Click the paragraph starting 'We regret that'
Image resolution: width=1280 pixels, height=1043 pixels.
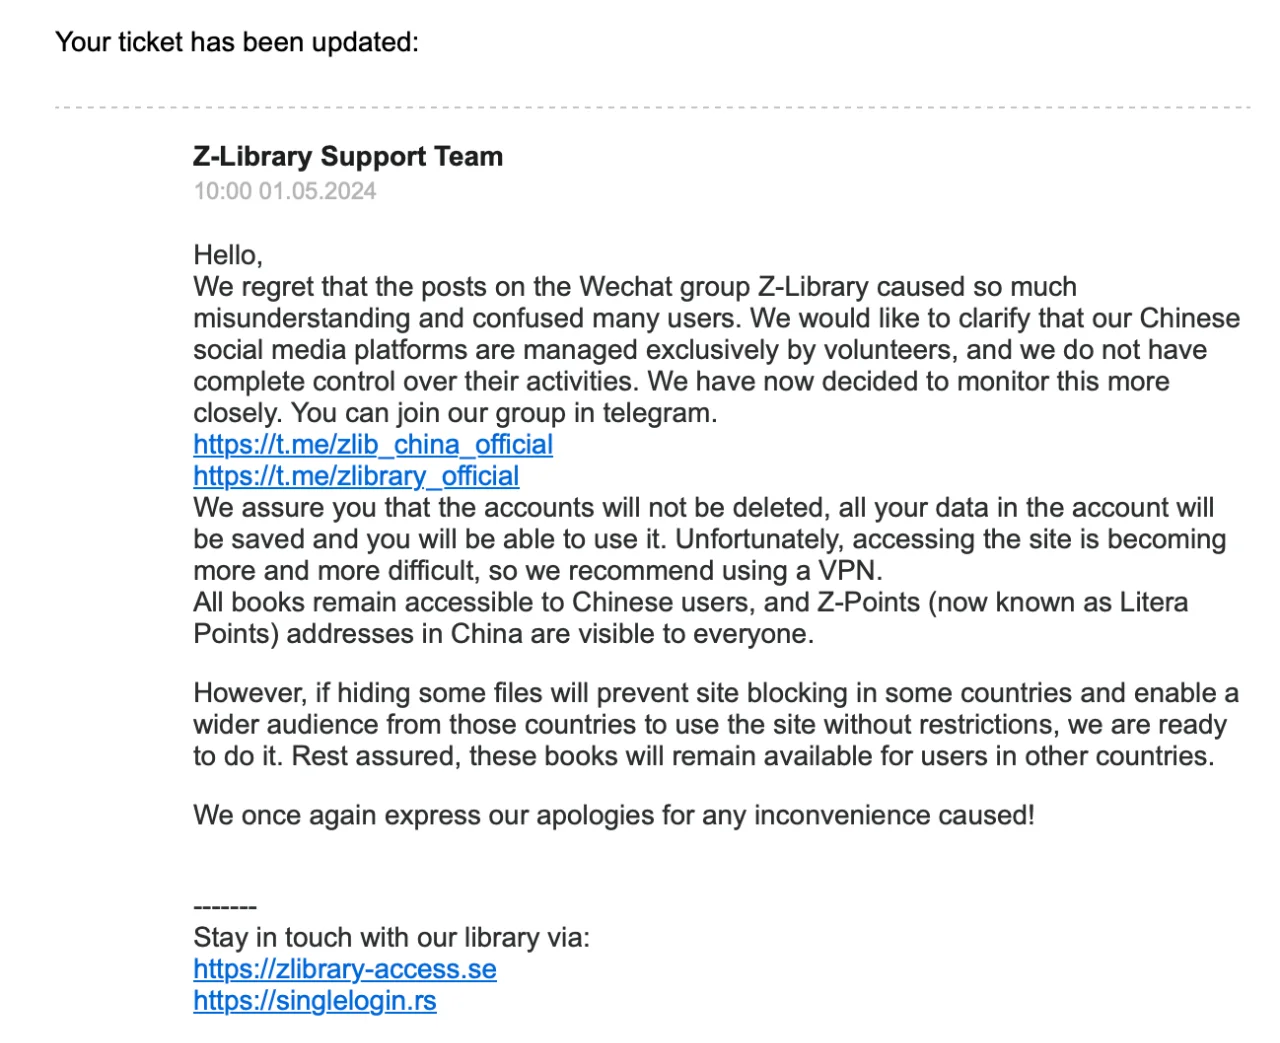coord(700,350)
